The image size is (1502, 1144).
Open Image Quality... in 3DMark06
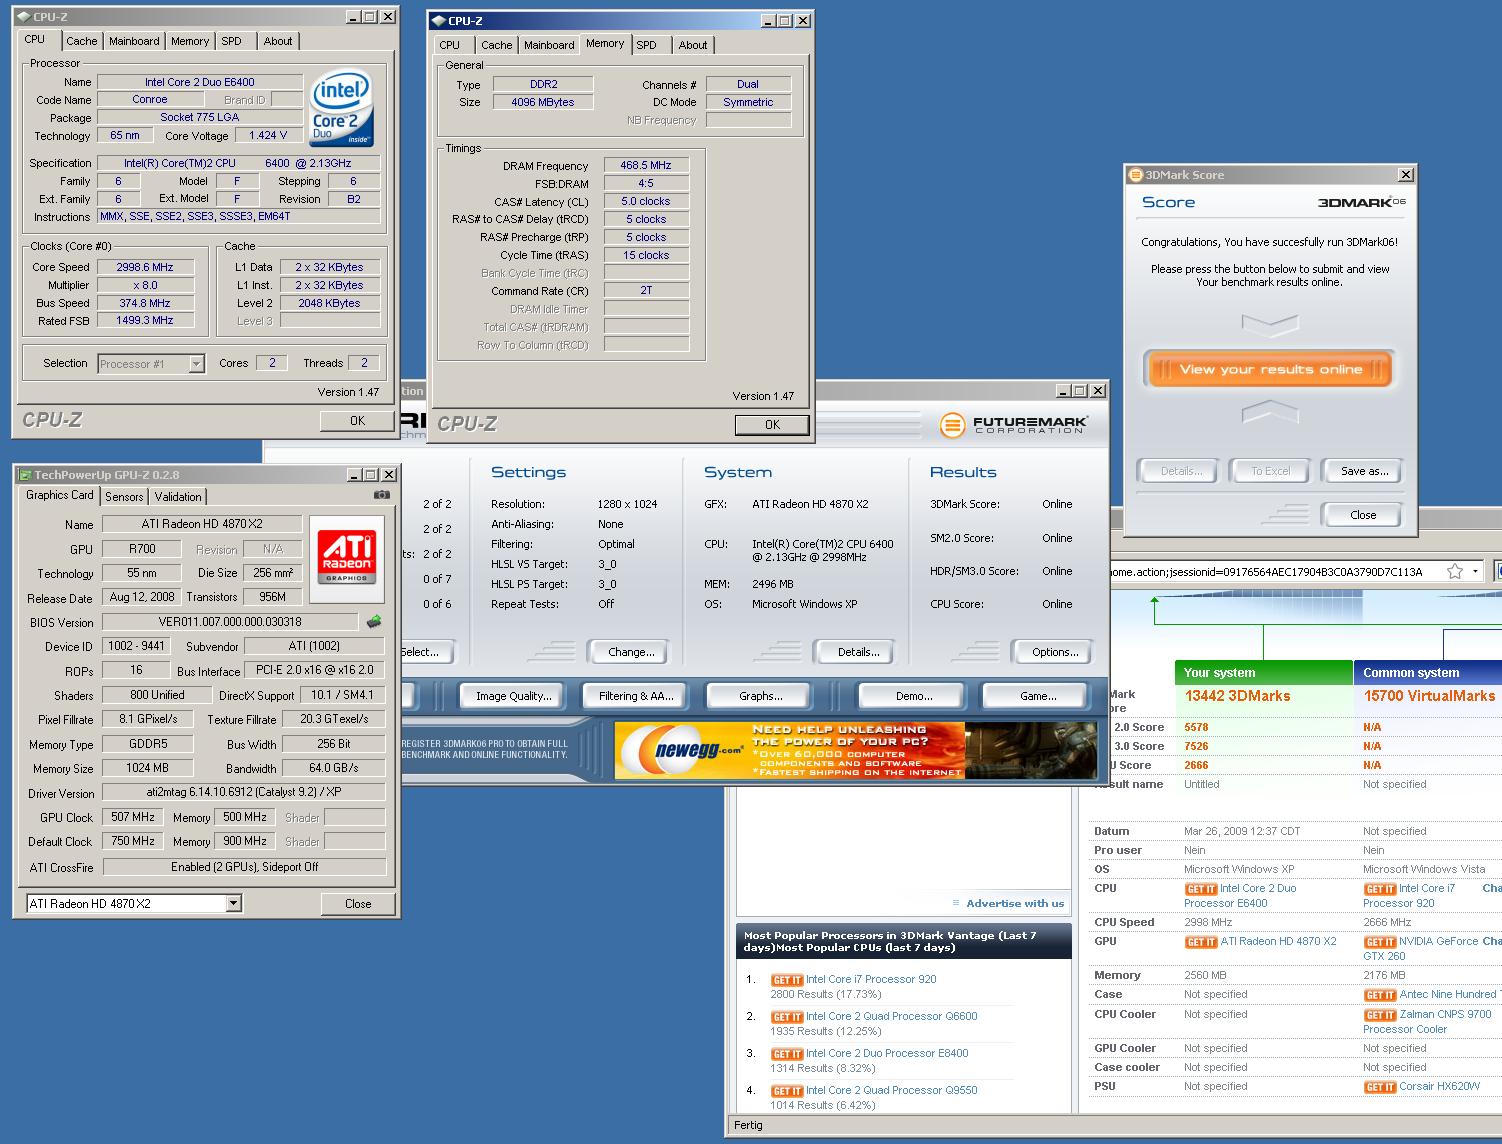(513, 696)
